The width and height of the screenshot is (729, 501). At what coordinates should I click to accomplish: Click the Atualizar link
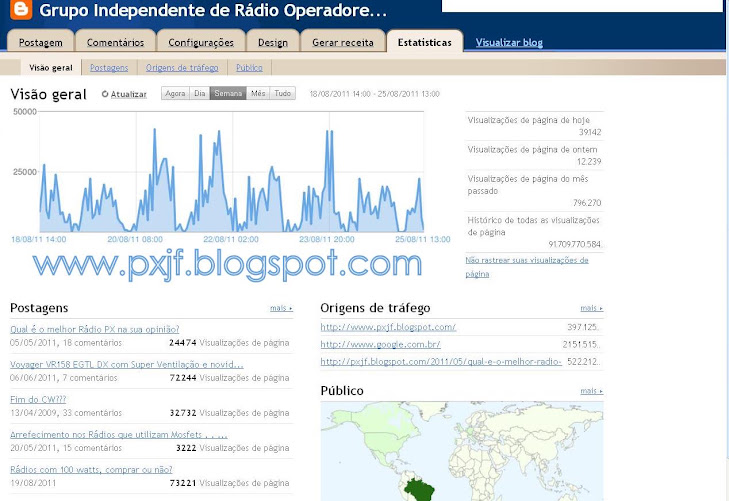[128, 94]
